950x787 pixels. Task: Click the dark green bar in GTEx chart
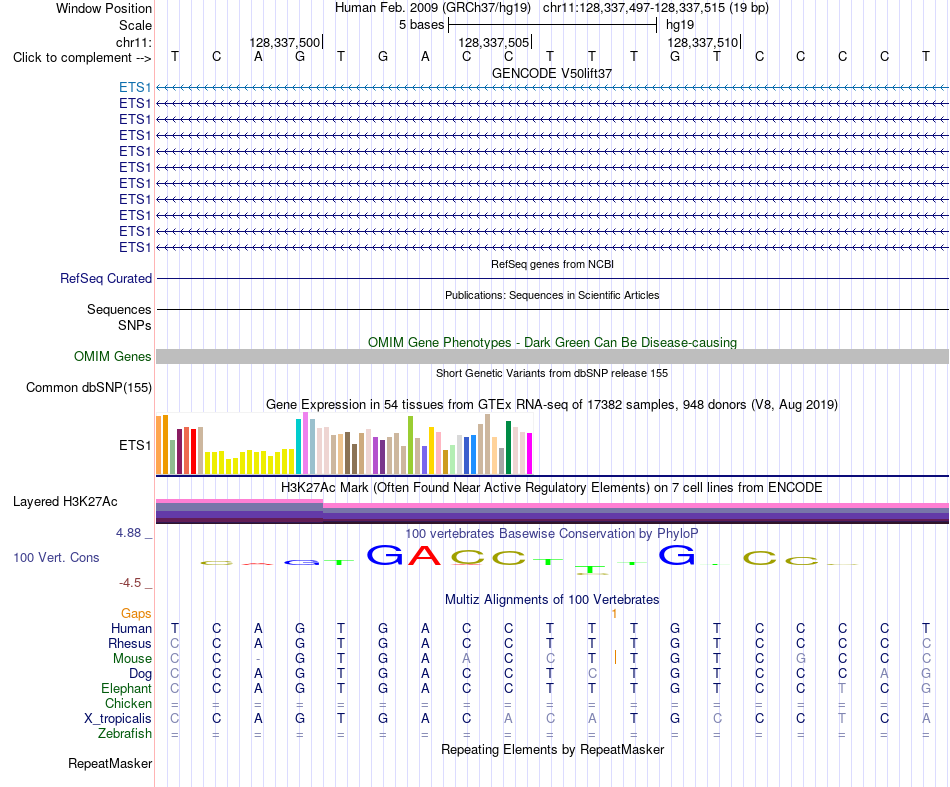pos(508,447)
